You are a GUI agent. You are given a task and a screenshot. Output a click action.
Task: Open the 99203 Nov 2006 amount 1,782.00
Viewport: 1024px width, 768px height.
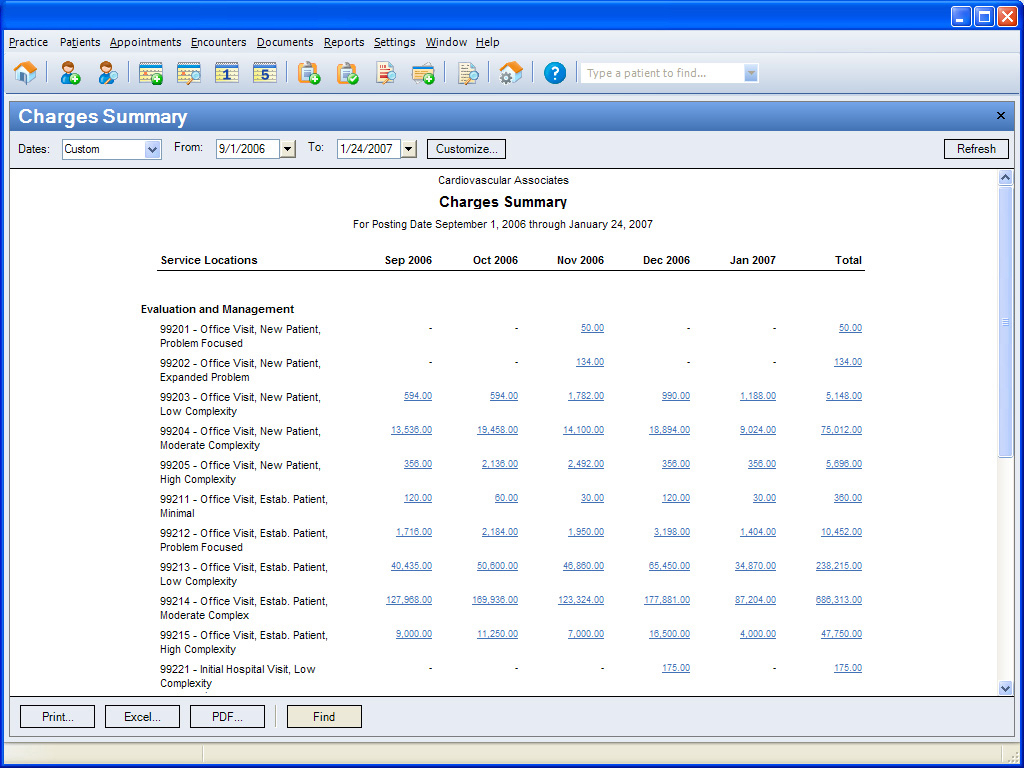click(586, 396)
